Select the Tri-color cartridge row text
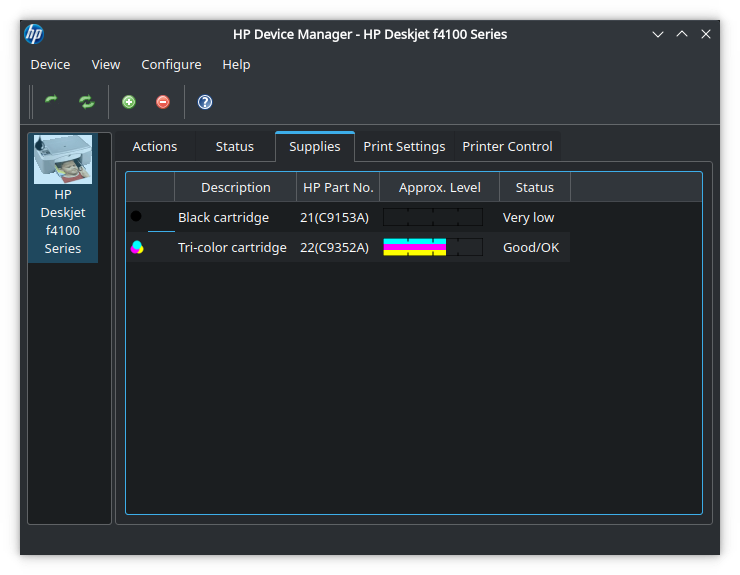Image resolution: width=740 pixels, height=575 pixels. (232, 248)
